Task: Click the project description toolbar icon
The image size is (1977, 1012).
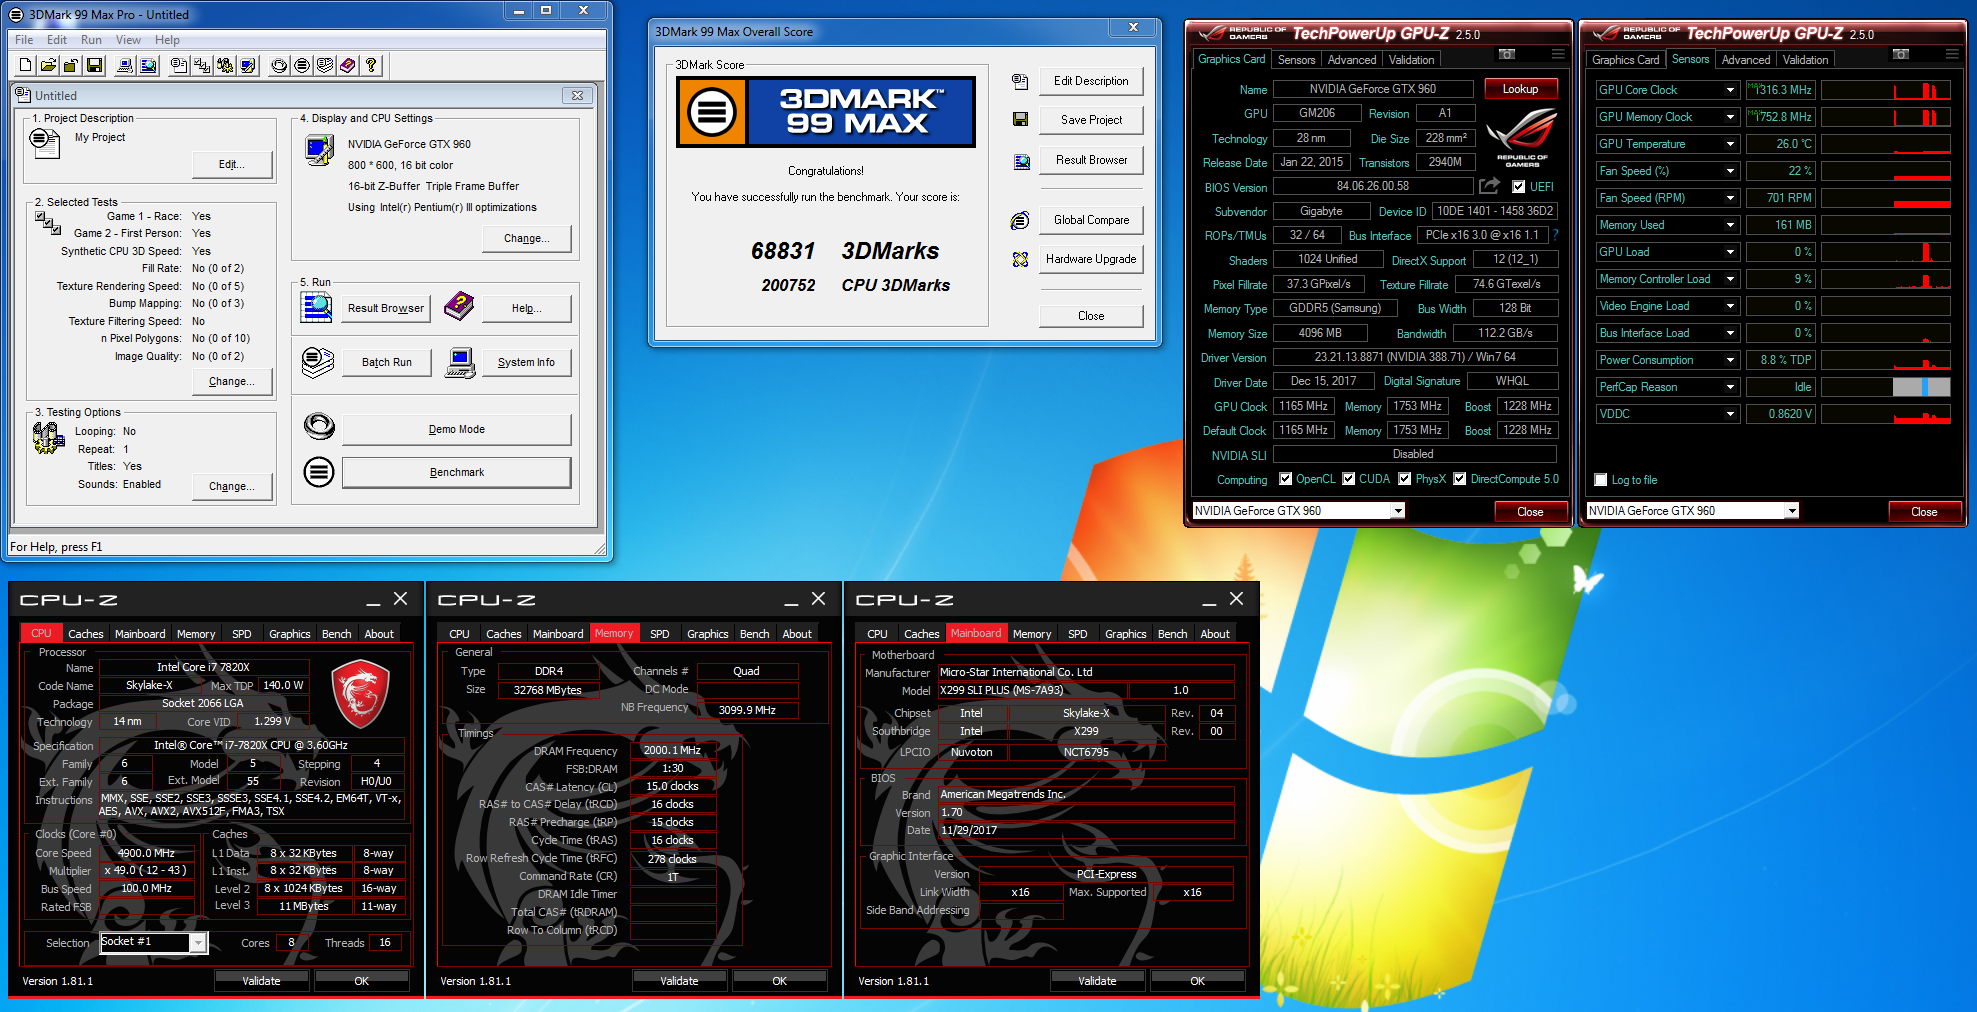Action: (179, 65)
